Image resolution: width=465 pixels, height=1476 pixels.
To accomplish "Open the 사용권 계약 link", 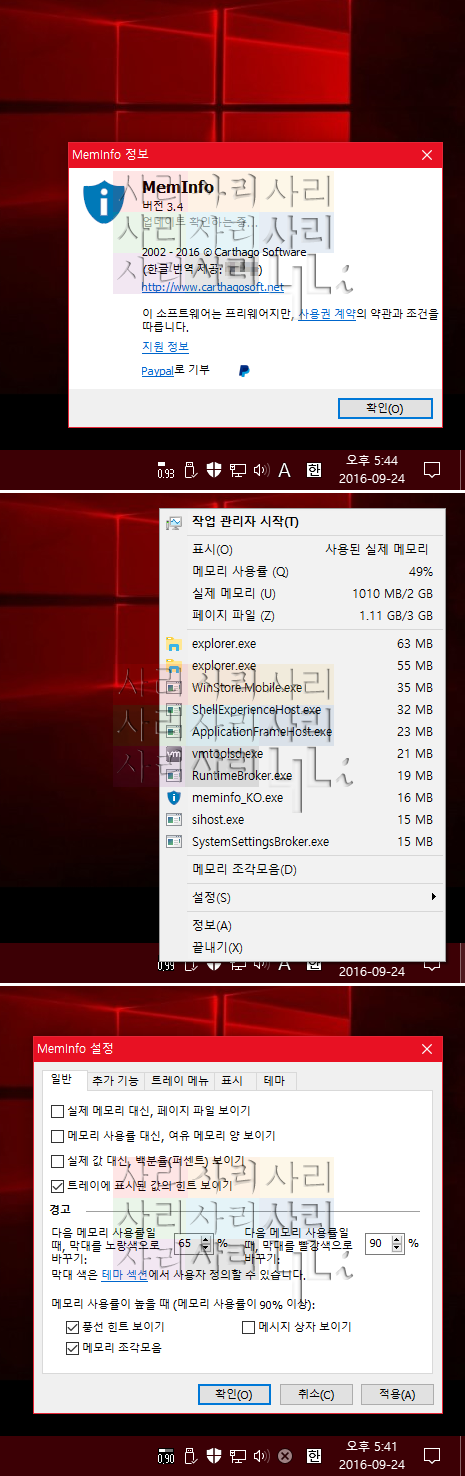I will tap(327, 313).
